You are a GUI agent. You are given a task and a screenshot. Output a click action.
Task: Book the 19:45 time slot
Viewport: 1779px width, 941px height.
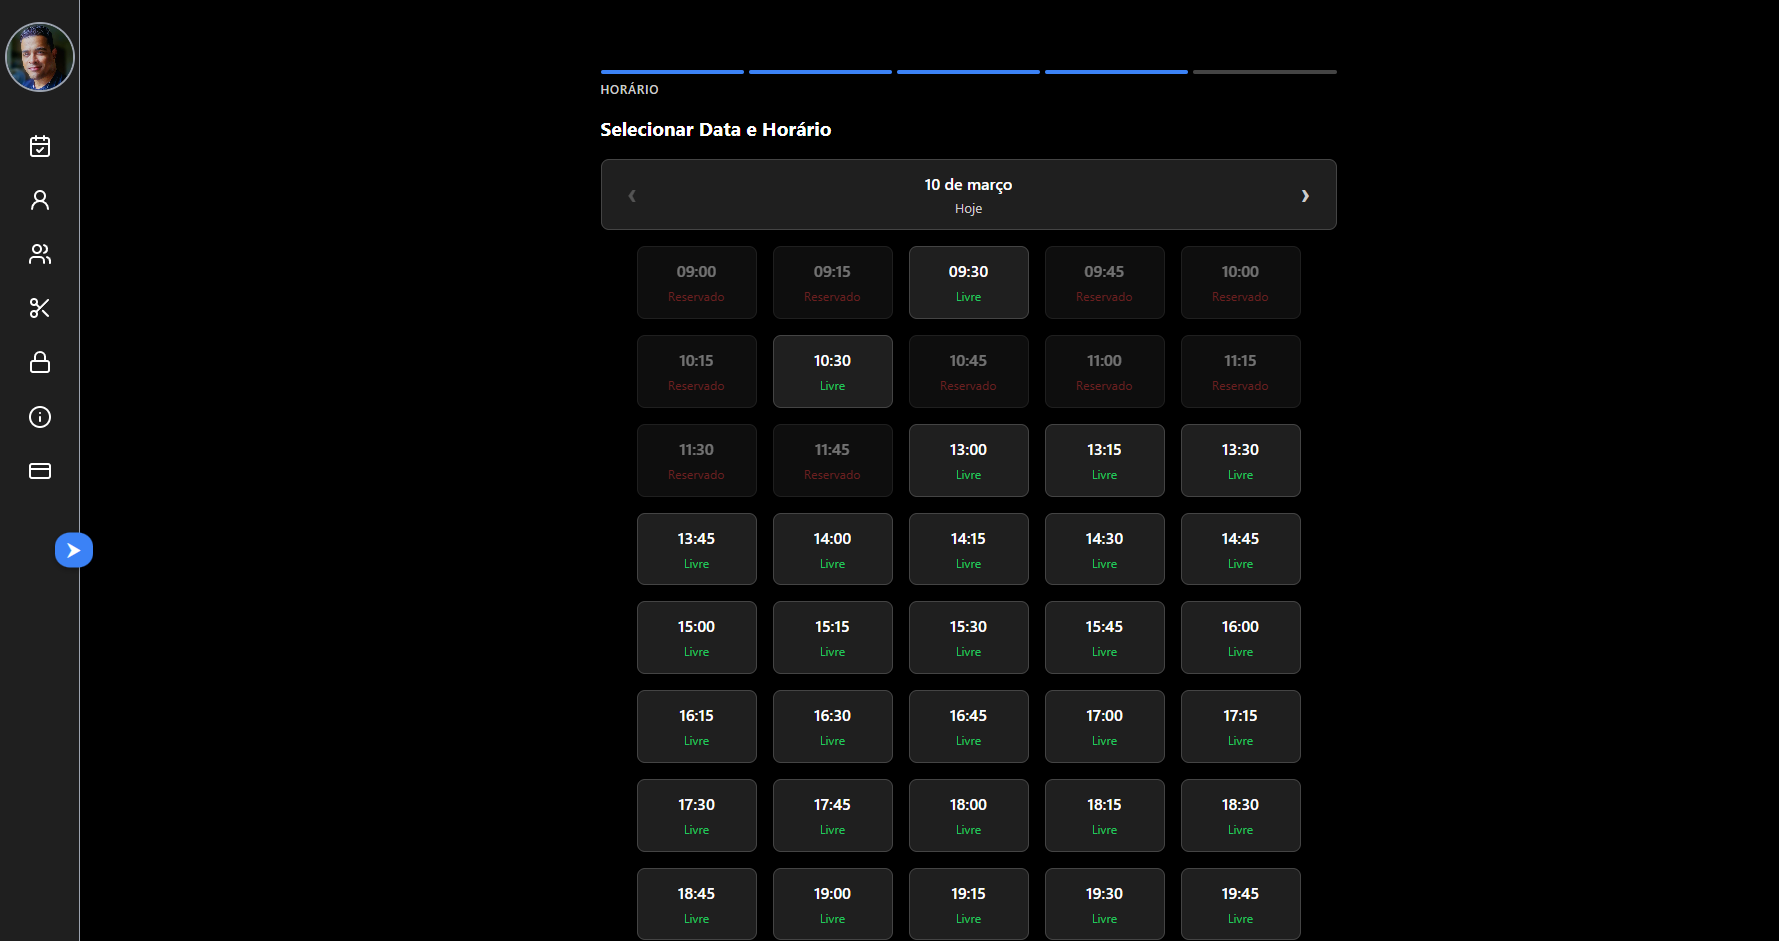tap(1240, 904)
